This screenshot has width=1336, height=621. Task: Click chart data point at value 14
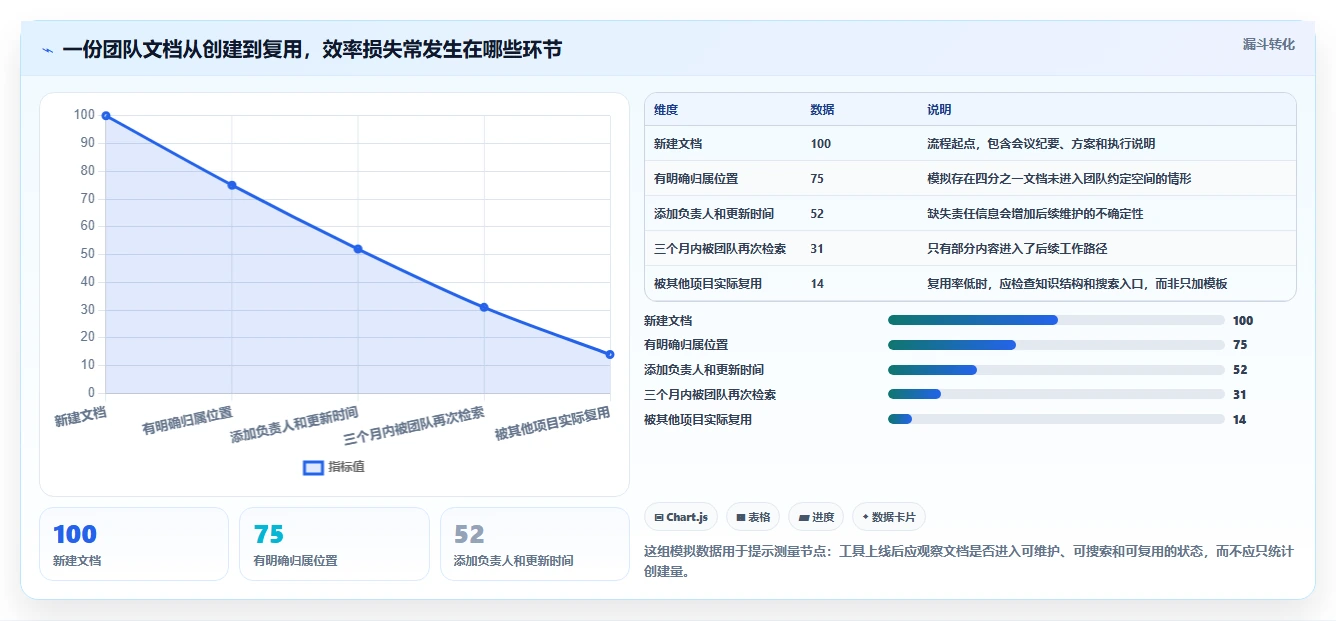coord(610,354)
